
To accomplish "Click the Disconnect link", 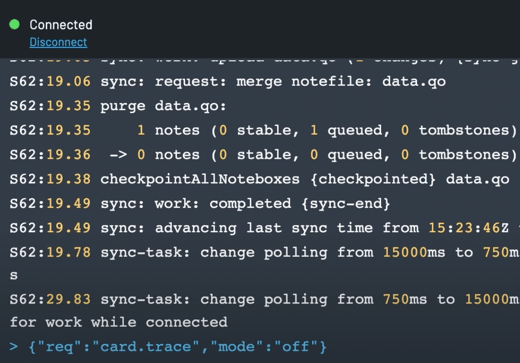I will tap(58, 42).
